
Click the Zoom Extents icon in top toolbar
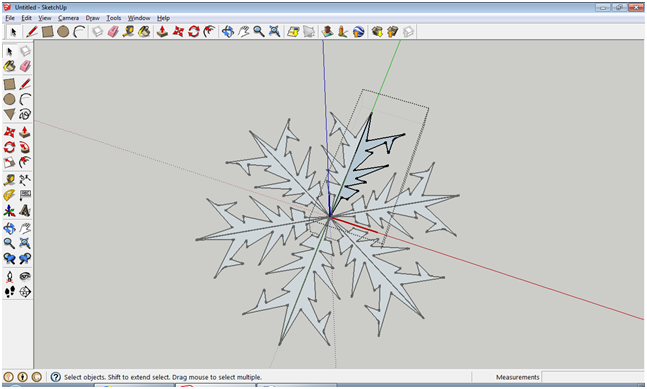click(274, 31)
